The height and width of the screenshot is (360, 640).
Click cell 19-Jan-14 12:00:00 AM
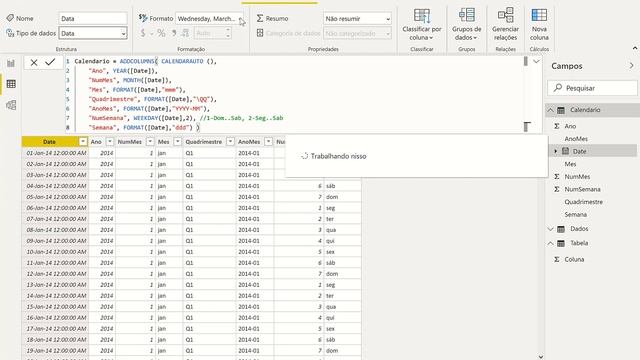pyautogui.click(x=56, y=351)
